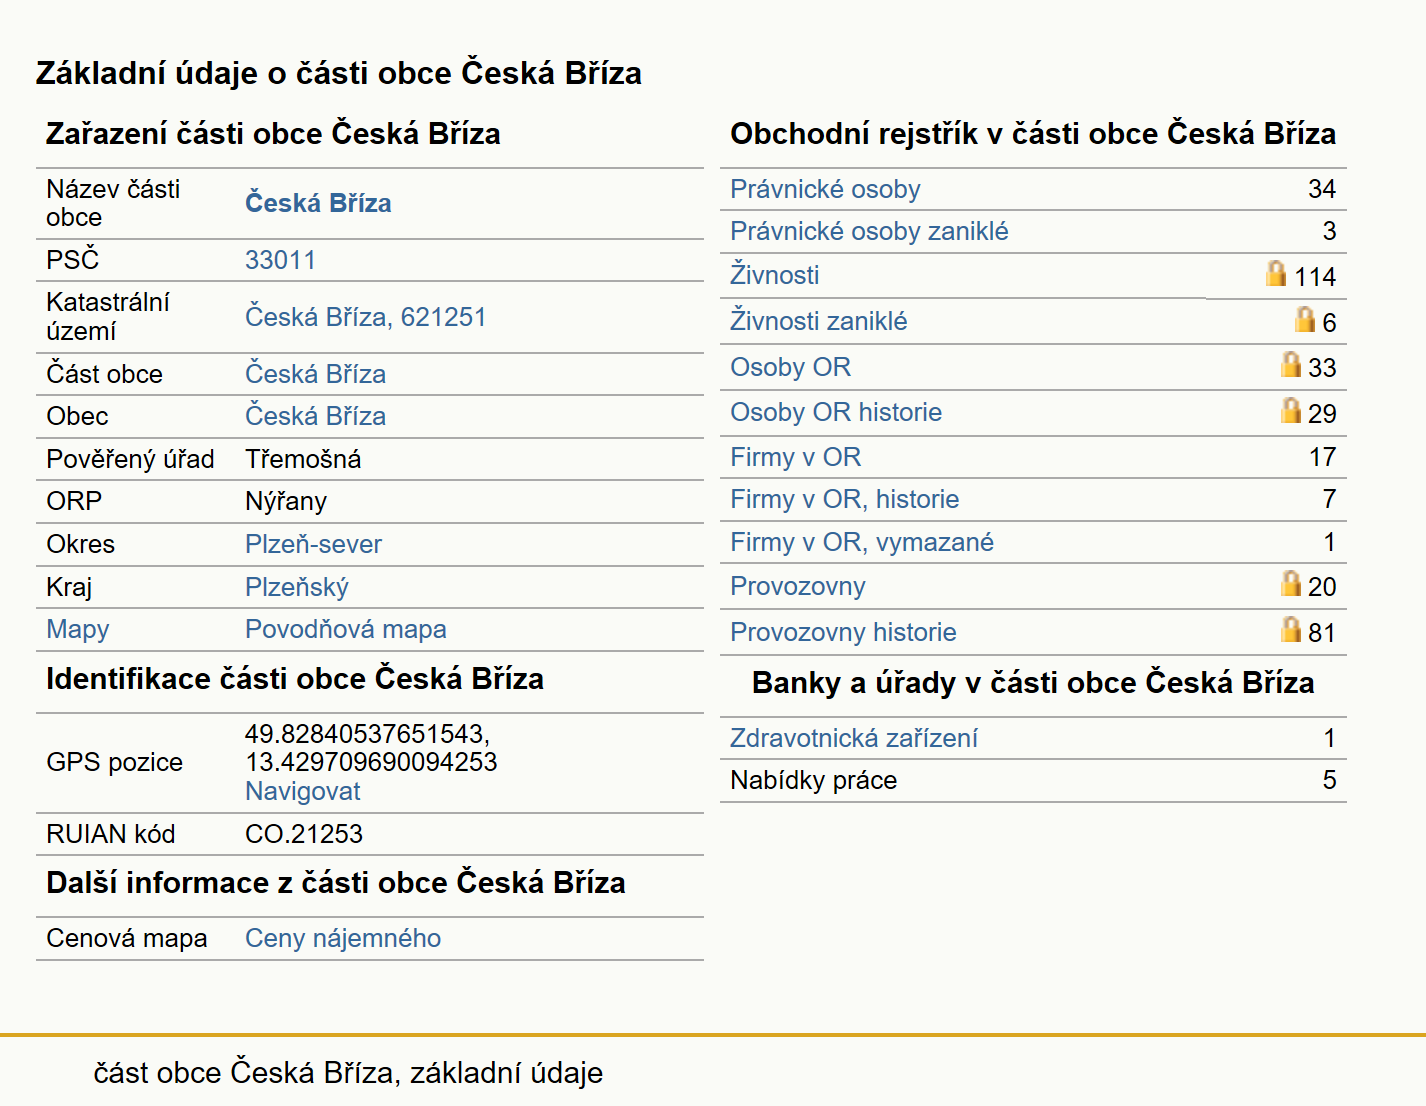Image resolution: width=1426 pixels, height=1106 pixels.
Task: Click lock icon in Provozovny historie row
Action: [1291, 629]
